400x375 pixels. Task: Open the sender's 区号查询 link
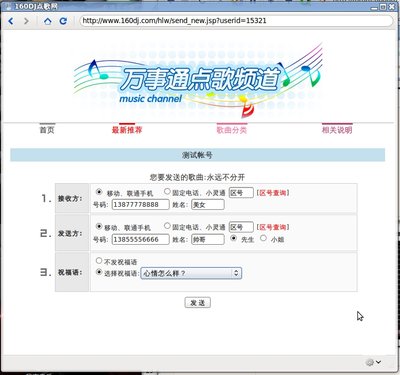click(273, 227)
